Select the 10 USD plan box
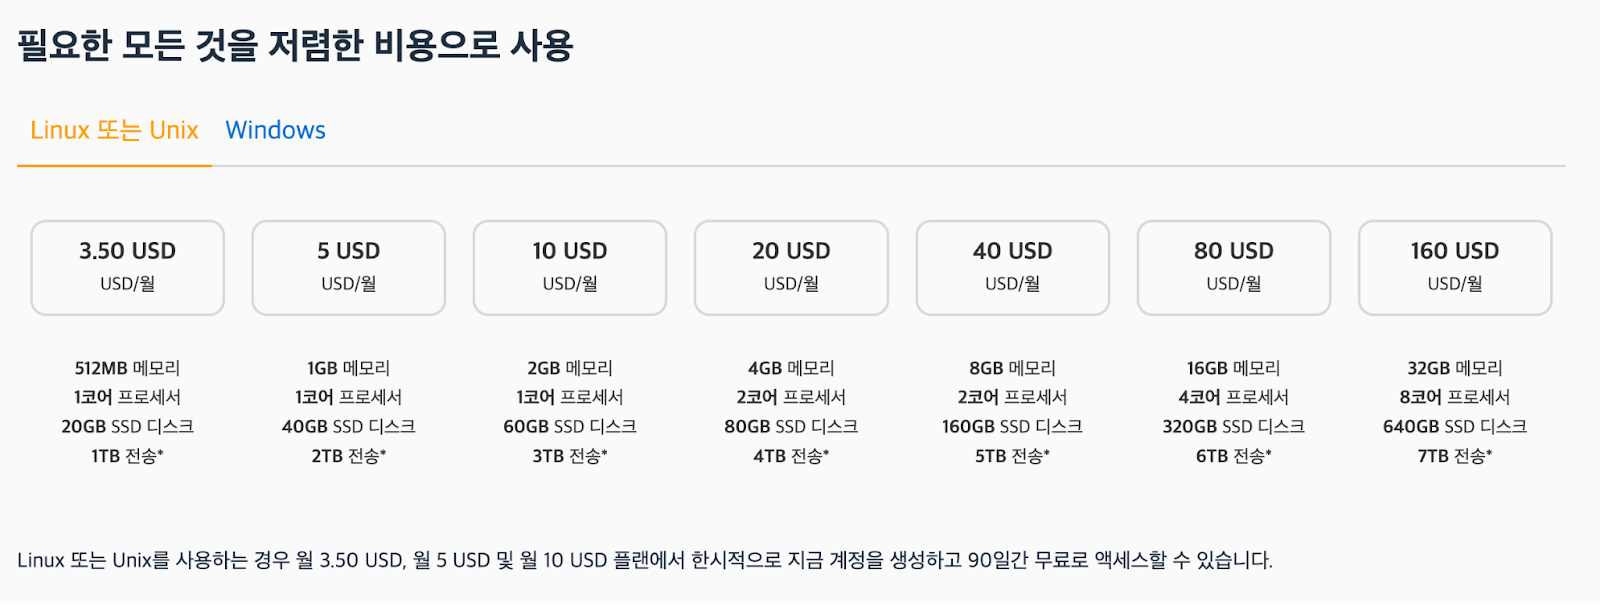This screenshot has height=605, width=1600. pos(570,268)
